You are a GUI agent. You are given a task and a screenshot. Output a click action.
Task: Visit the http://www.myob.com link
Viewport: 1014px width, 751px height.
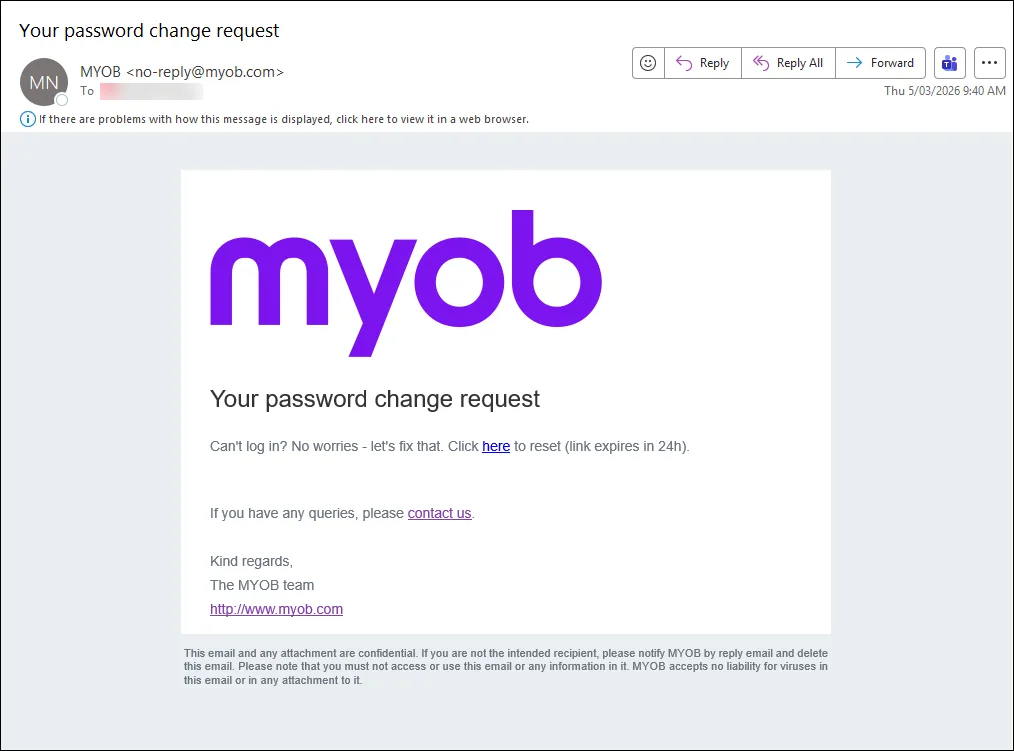click(x=276, y=609)
